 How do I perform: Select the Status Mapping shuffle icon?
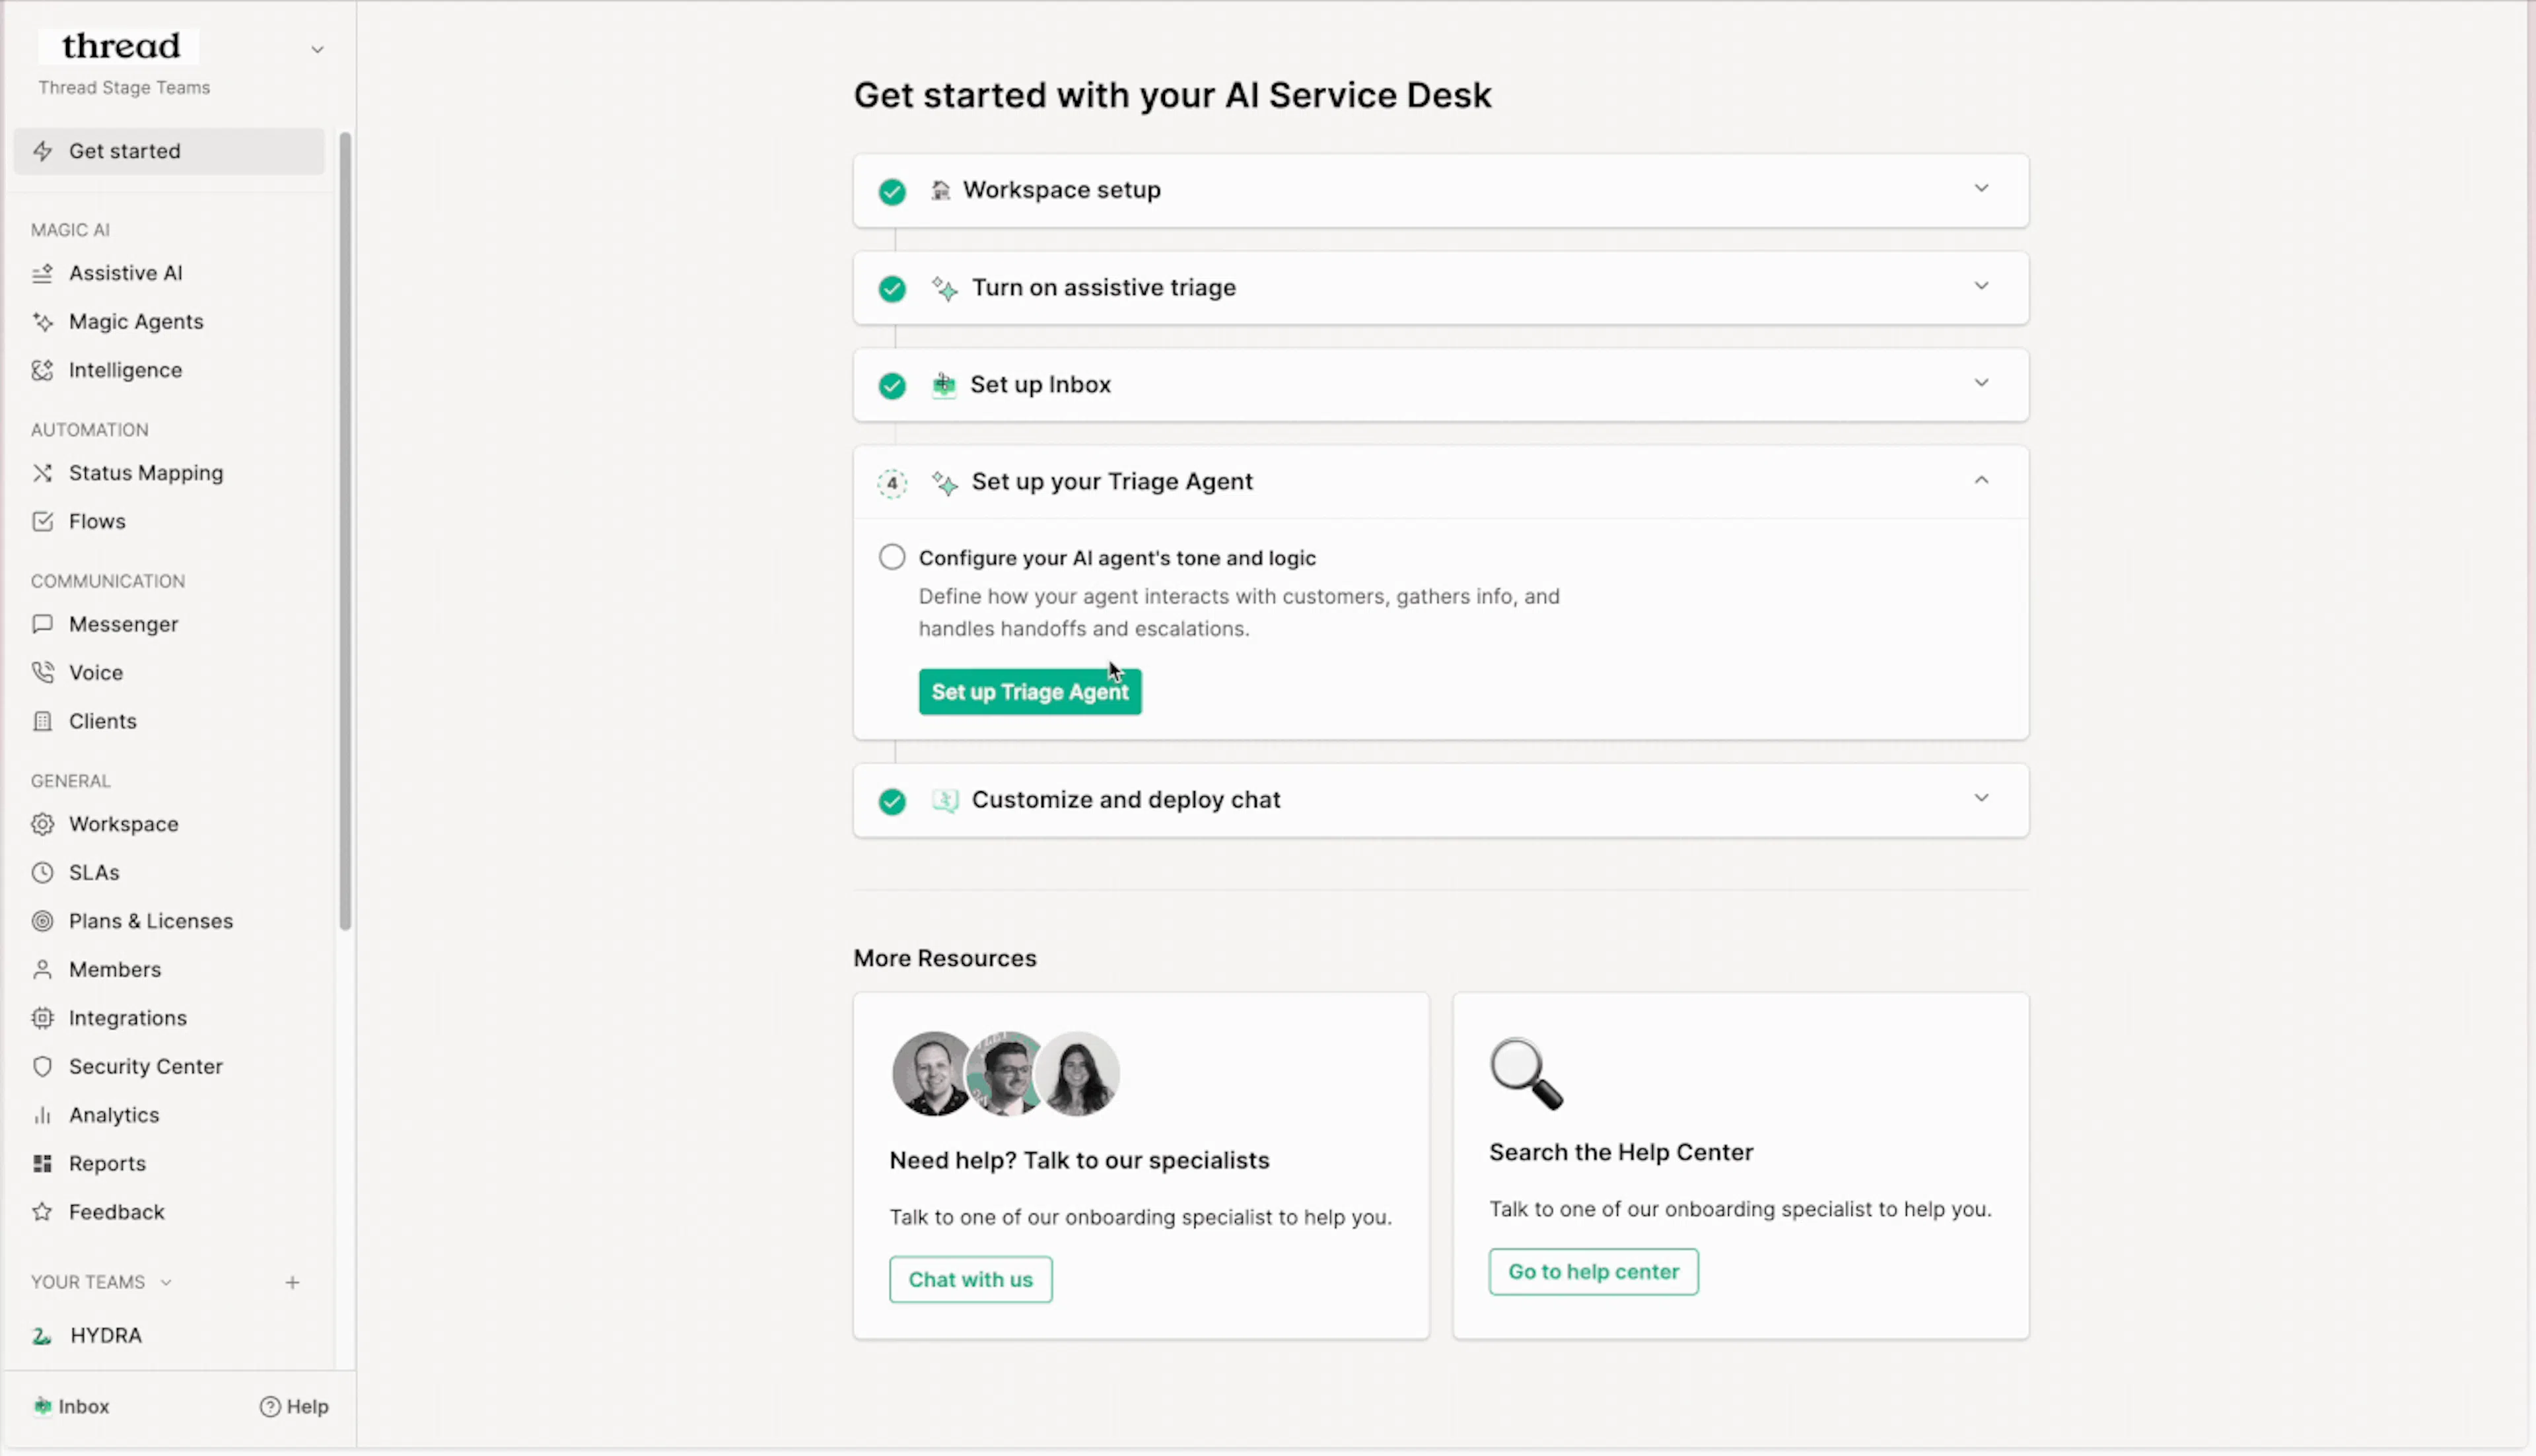click(x=42, y=473)
